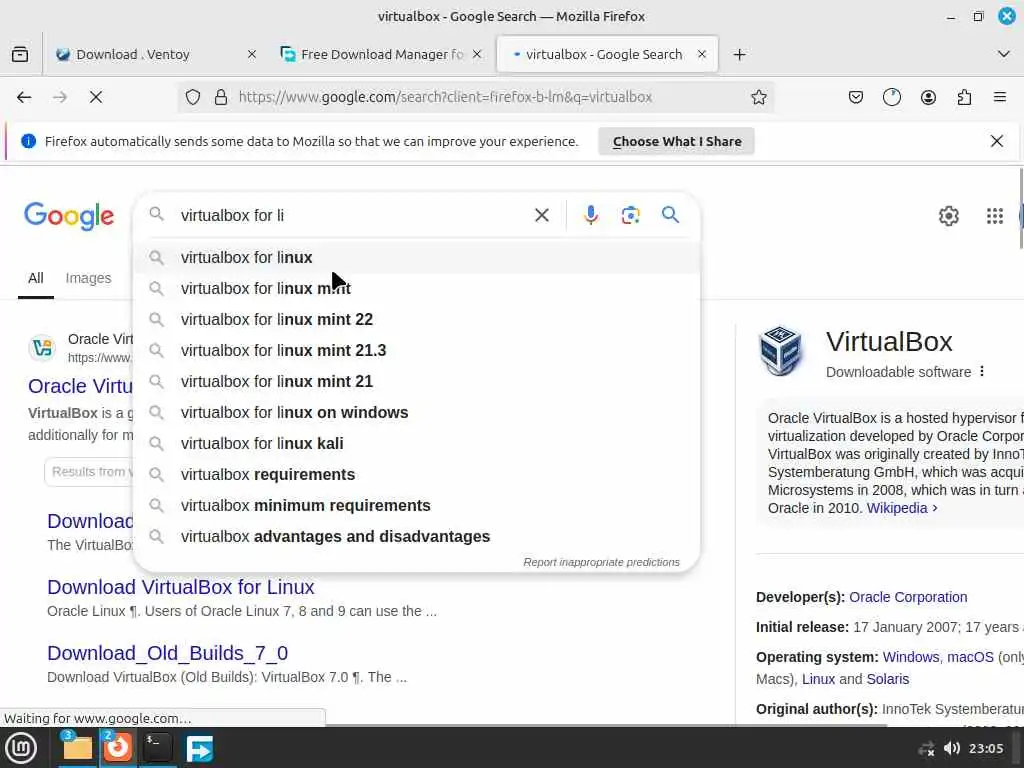Open the file manager in taskbar

(x=77, y=748)
